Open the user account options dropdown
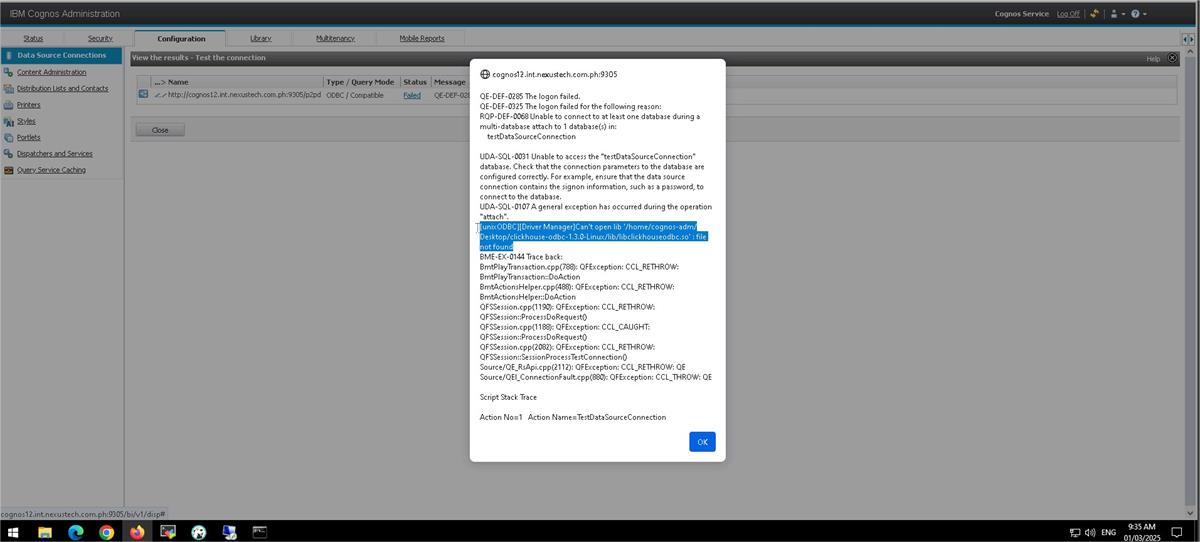Image resolution: width=1200 pixels, height=542 pixels. [1117, 14]
